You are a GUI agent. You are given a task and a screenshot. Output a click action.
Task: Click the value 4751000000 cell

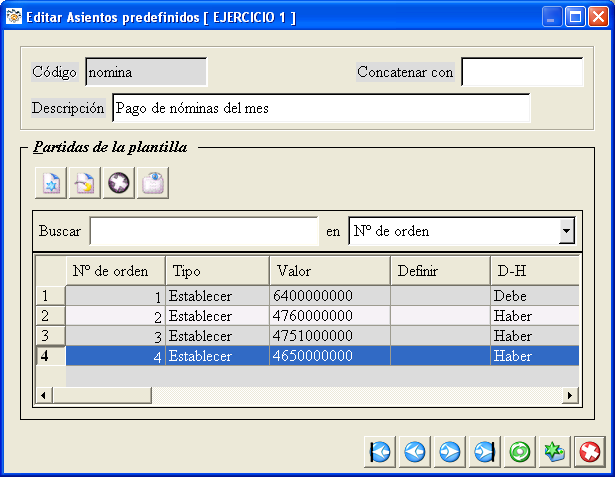click(x=330, y=336)
